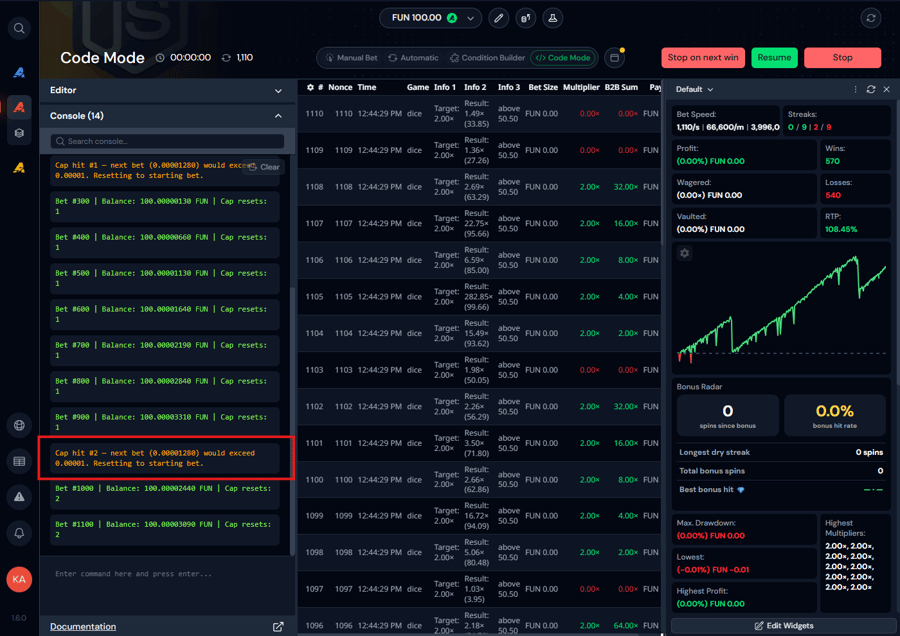Screen dimensions: 900x636
Task: Click the Multiplier column header
Action: [581, 87]
